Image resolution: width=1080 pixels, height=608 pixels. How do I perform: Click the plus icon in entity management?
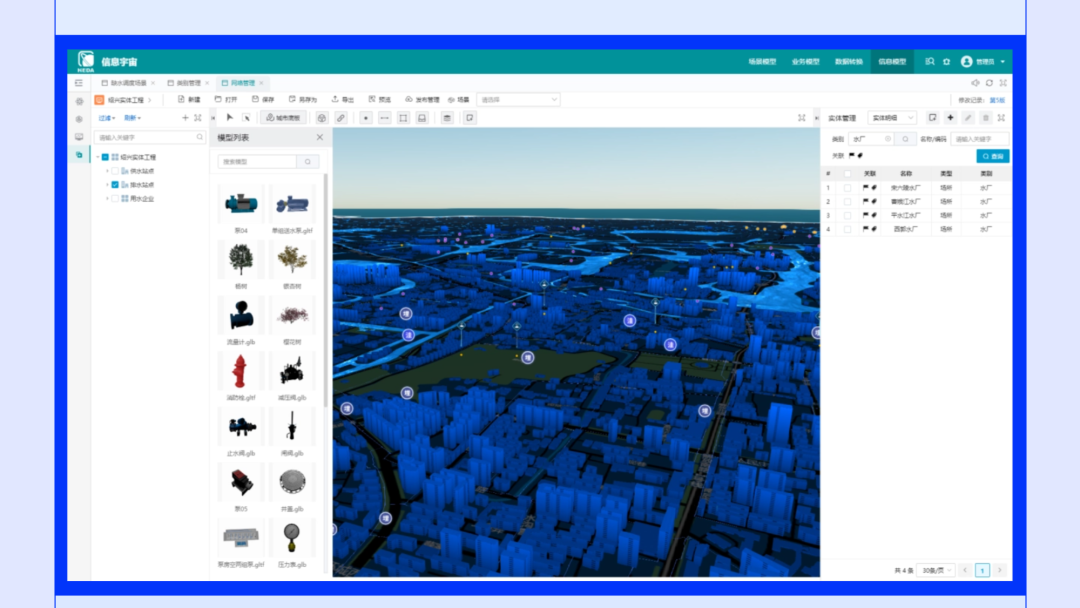(x=950, y=118)
